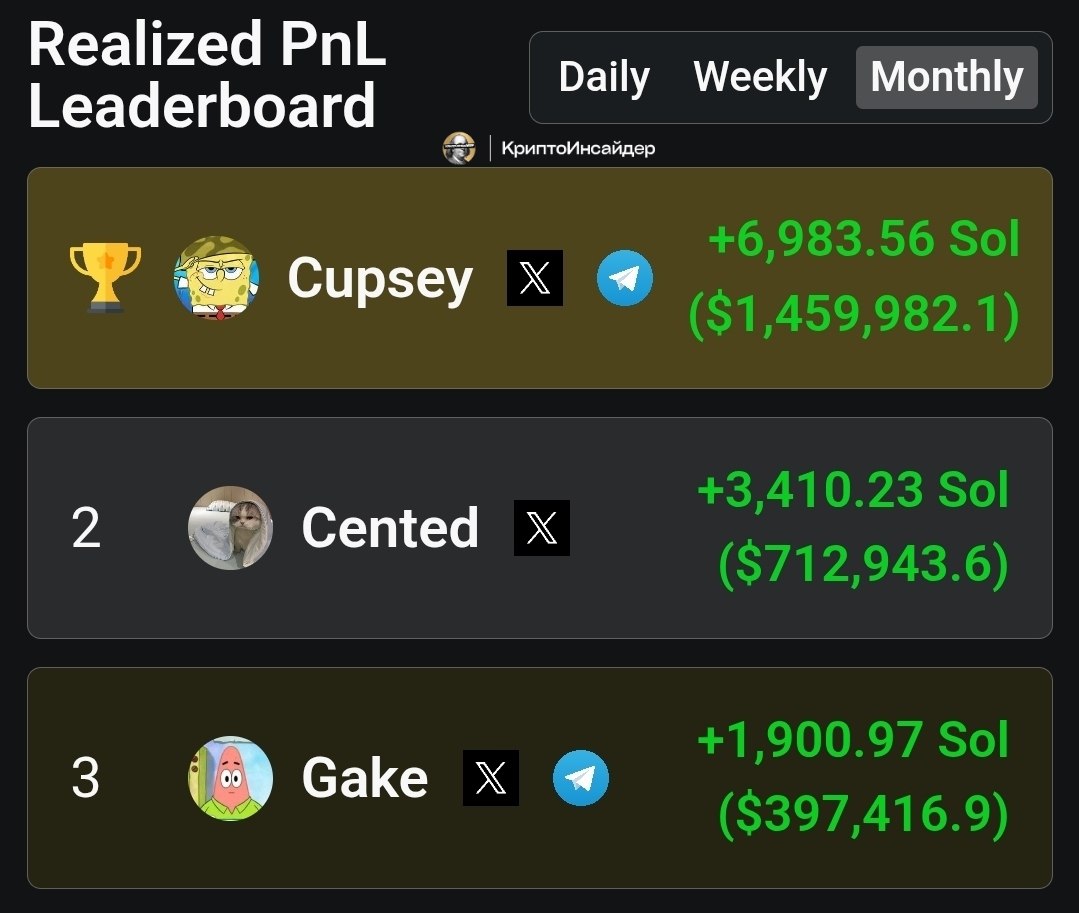1079x913 pixels.
Task: Open the Cupsey trader name link
Action: coord(380,279)
